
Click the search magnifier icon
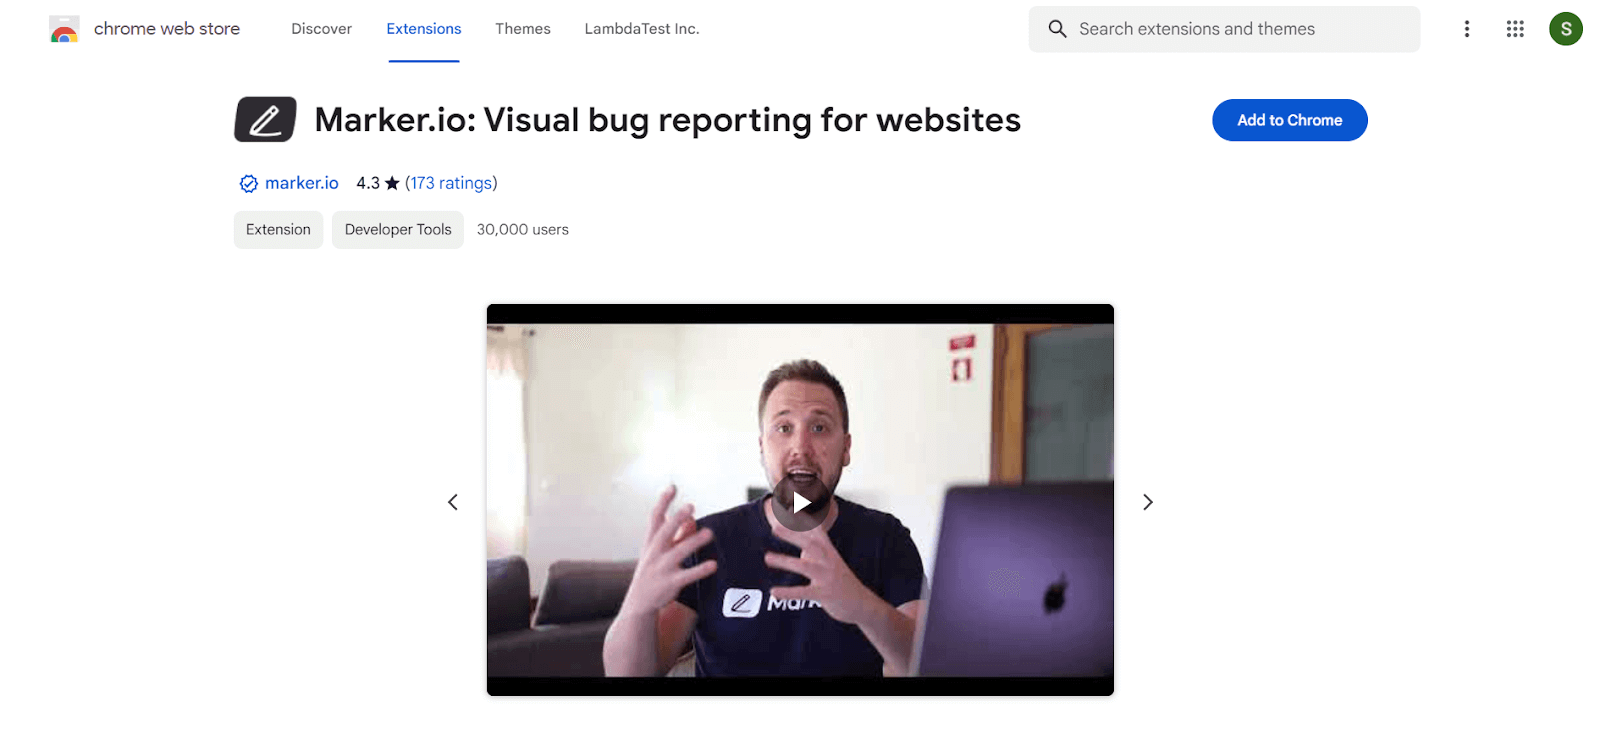pyautogui.click(x=1057, y=29)
